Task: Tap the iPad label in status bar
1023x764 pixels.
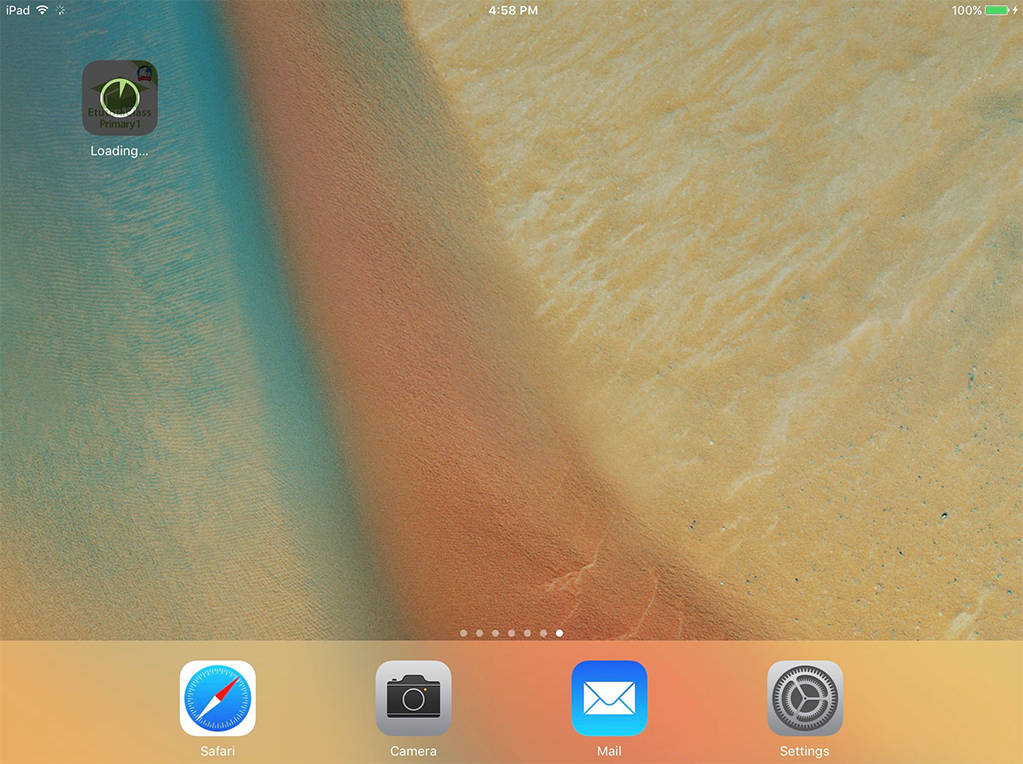Action: pyautogui.click(x=17, y=10)
